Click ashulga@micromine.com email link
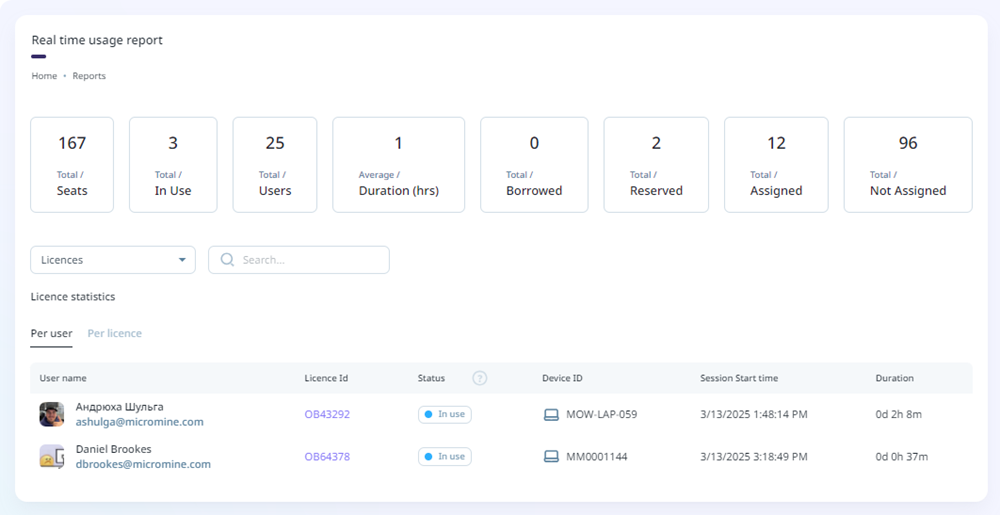Screen dimensions: 1000x515 [x=140, y=422]
